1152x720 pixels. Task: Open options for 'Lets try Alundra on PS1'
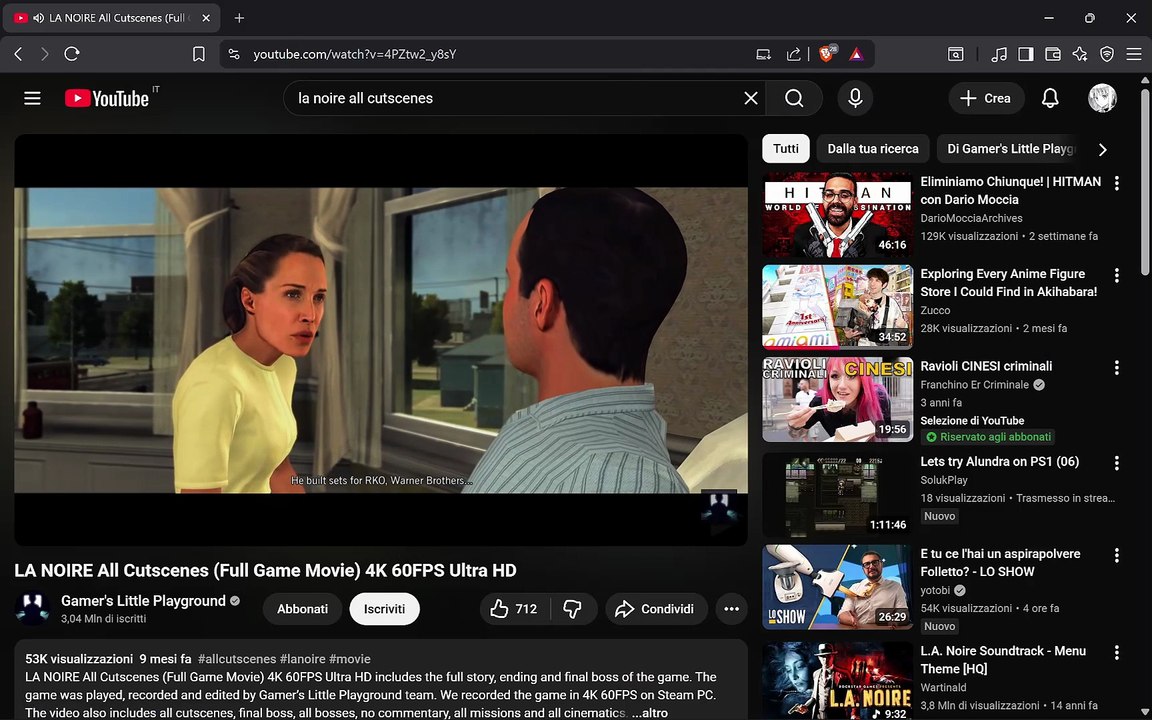(x=1117, y=463)
